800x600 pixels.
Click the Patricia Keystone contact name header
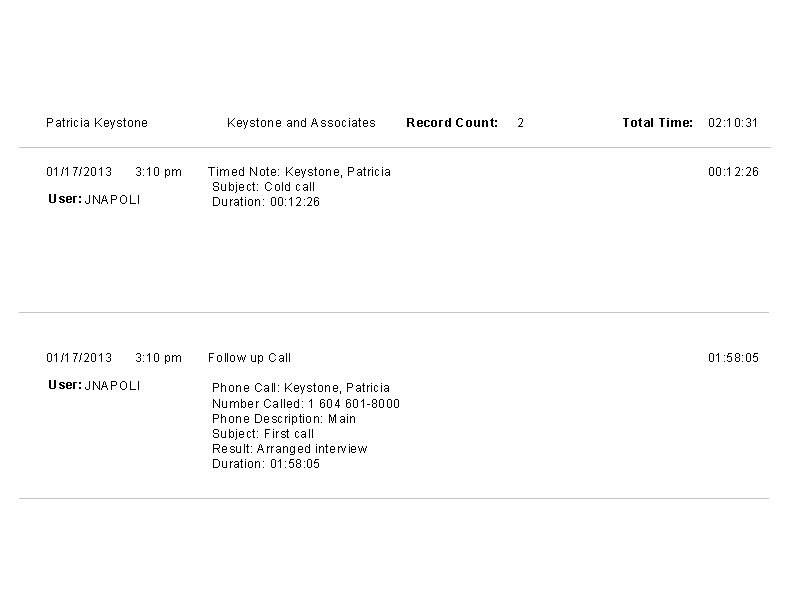[x=97, y=123]
